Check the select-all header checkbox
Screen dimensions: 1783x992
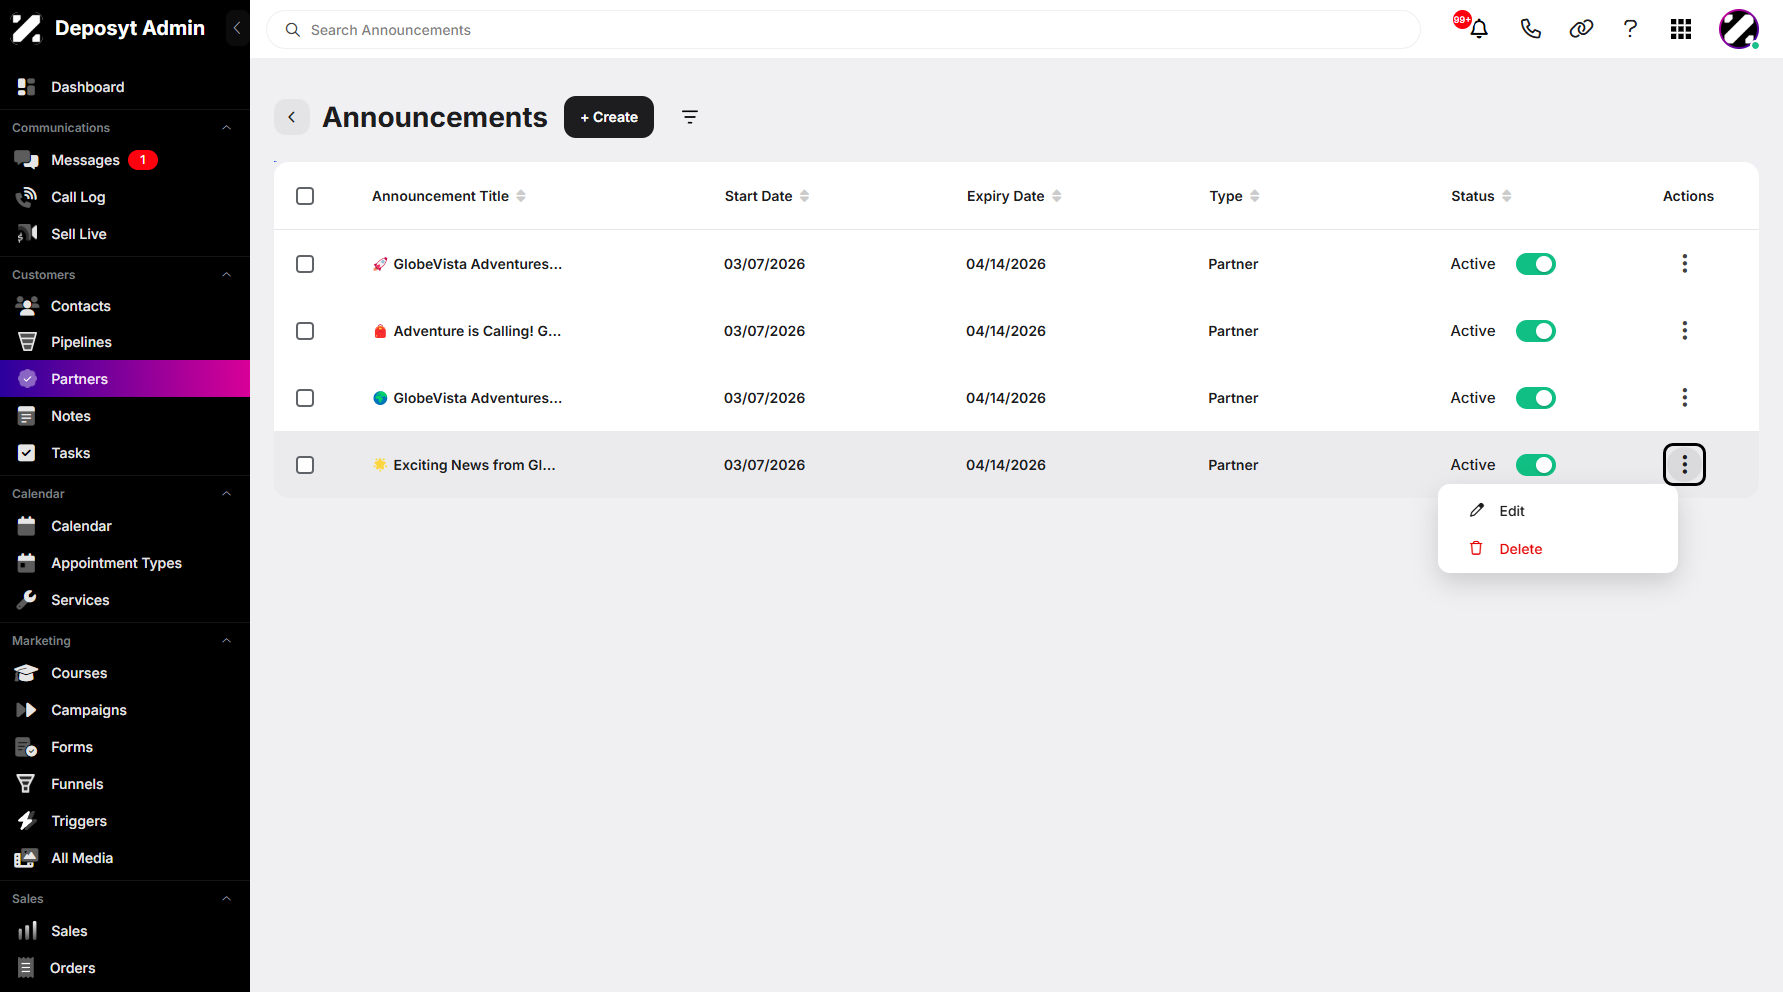coord(305,196)
